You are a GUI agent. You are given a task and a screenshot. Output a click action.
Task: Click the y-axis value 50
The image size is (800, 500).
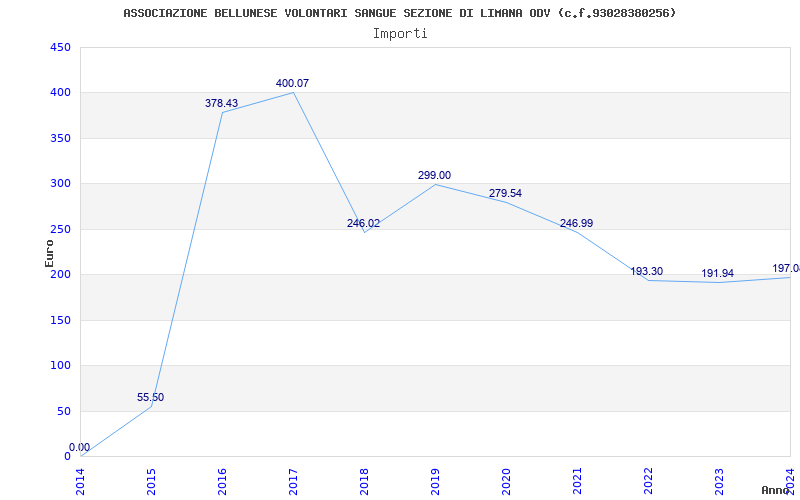pyautogui.click(x=63, y=411)
